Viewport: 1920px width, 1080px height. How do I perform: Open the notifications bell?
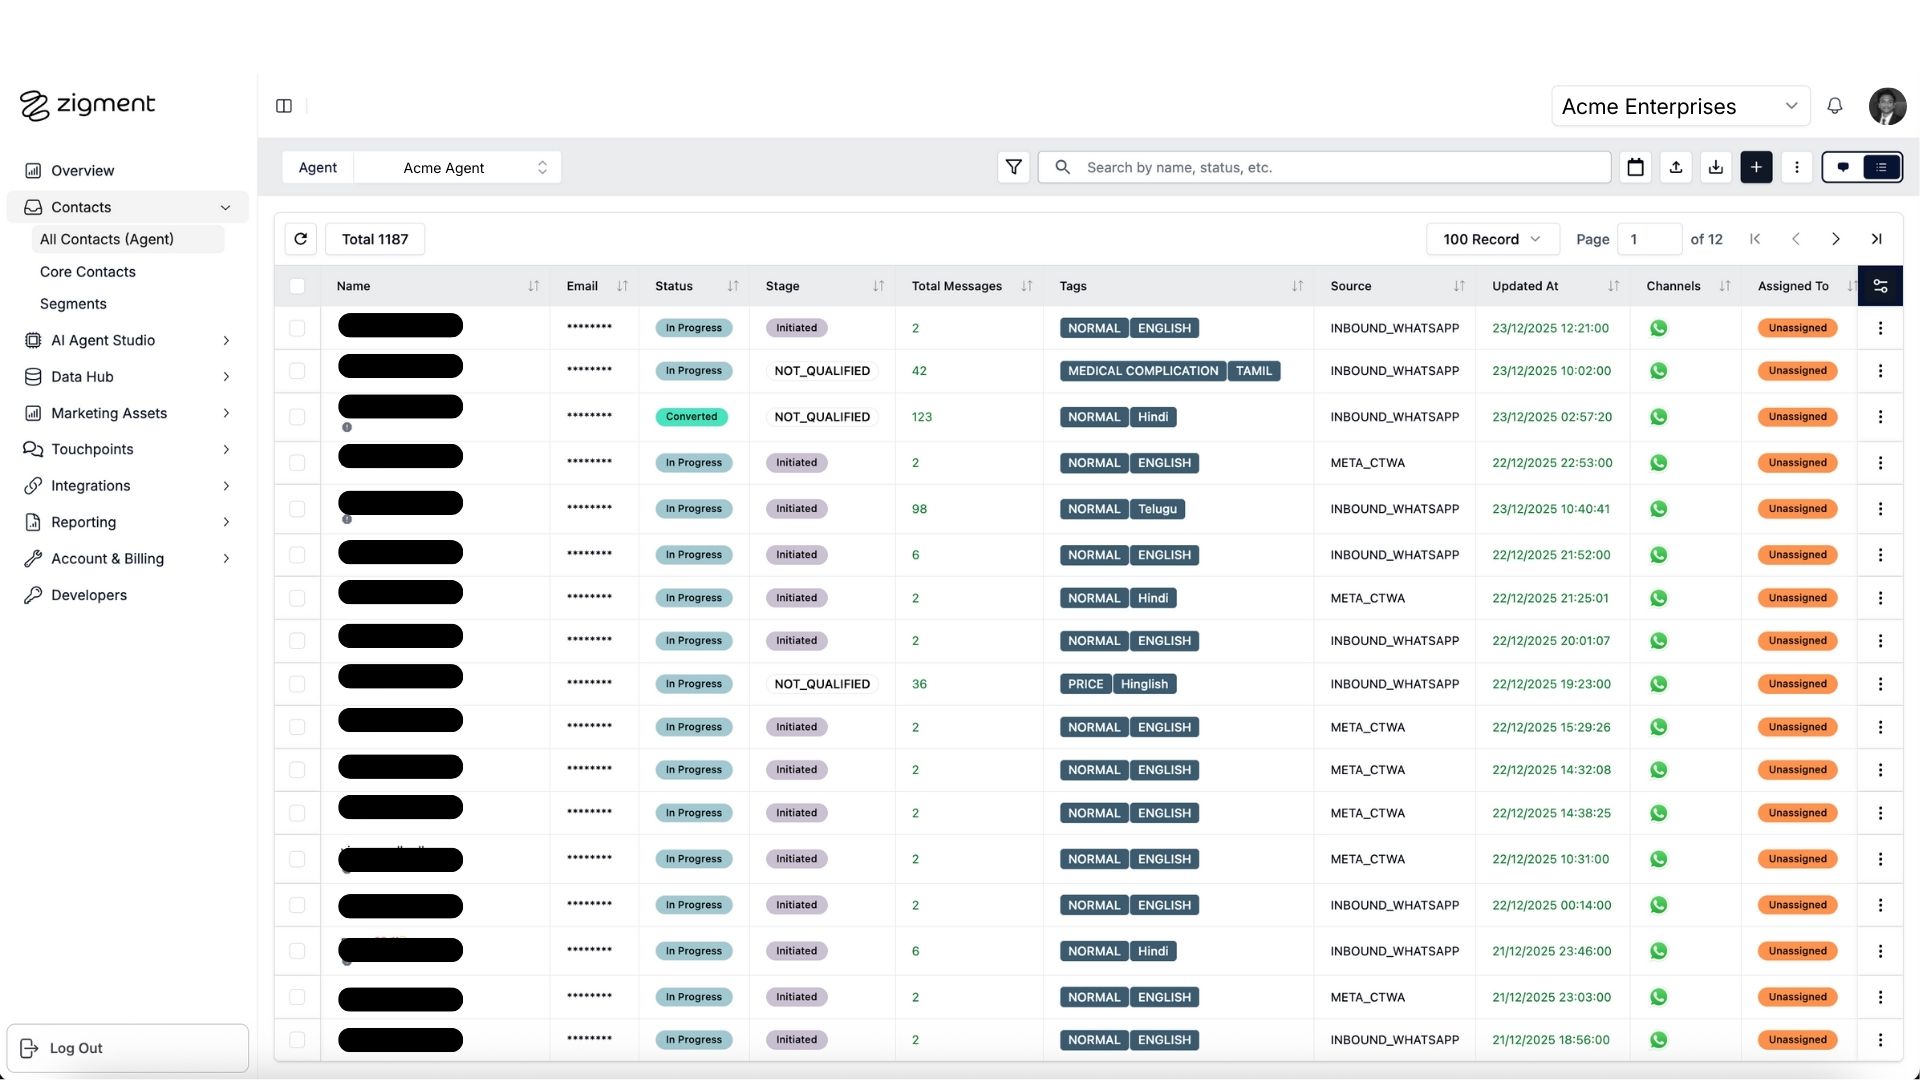coord(1835,106)
